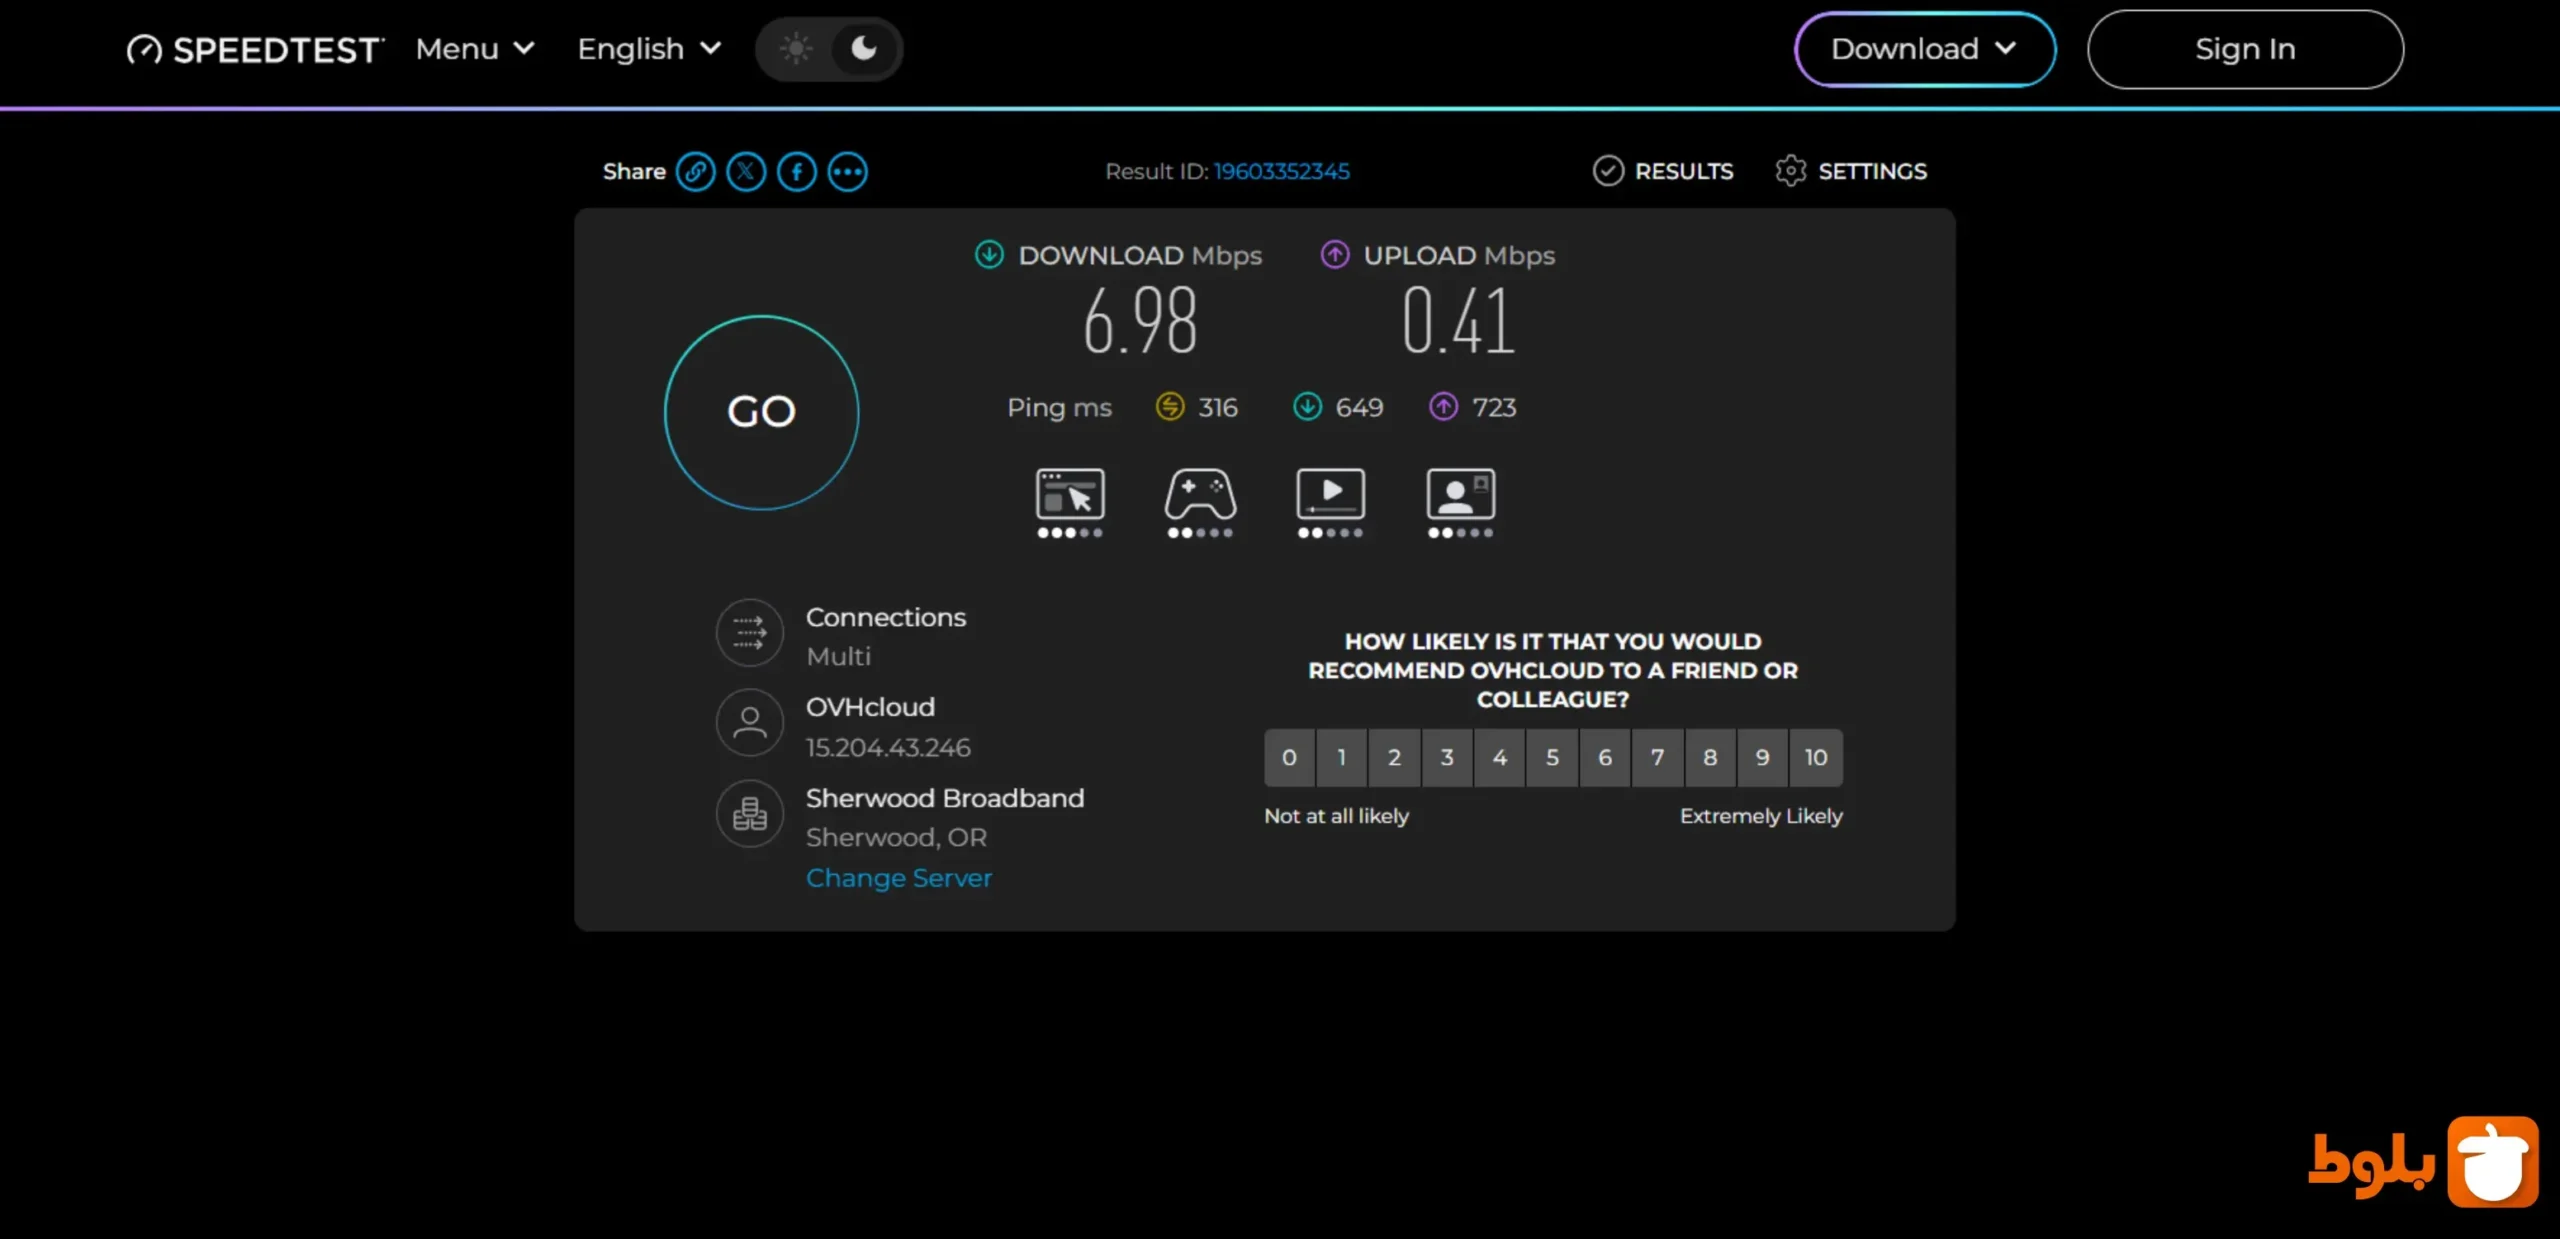
Task: Share result on Facebook
Action: click(797, 172)
